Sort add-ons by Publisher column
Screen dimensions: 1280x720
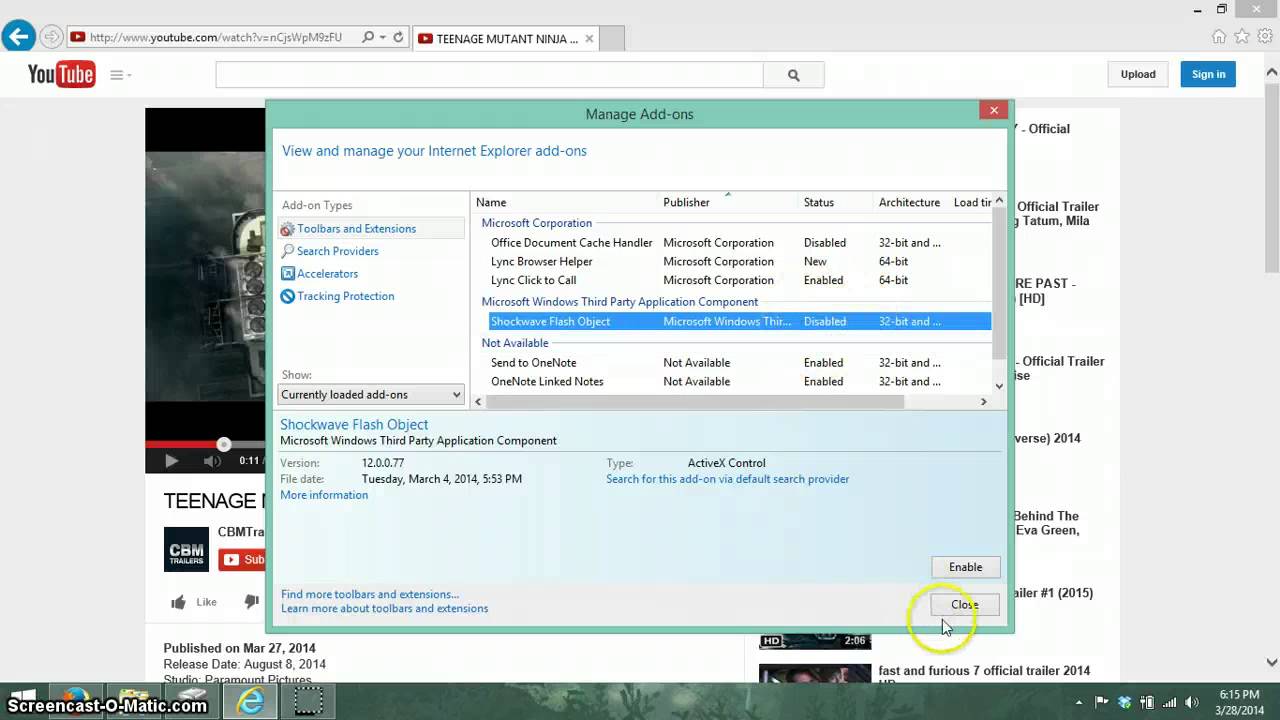coord(729,202)
